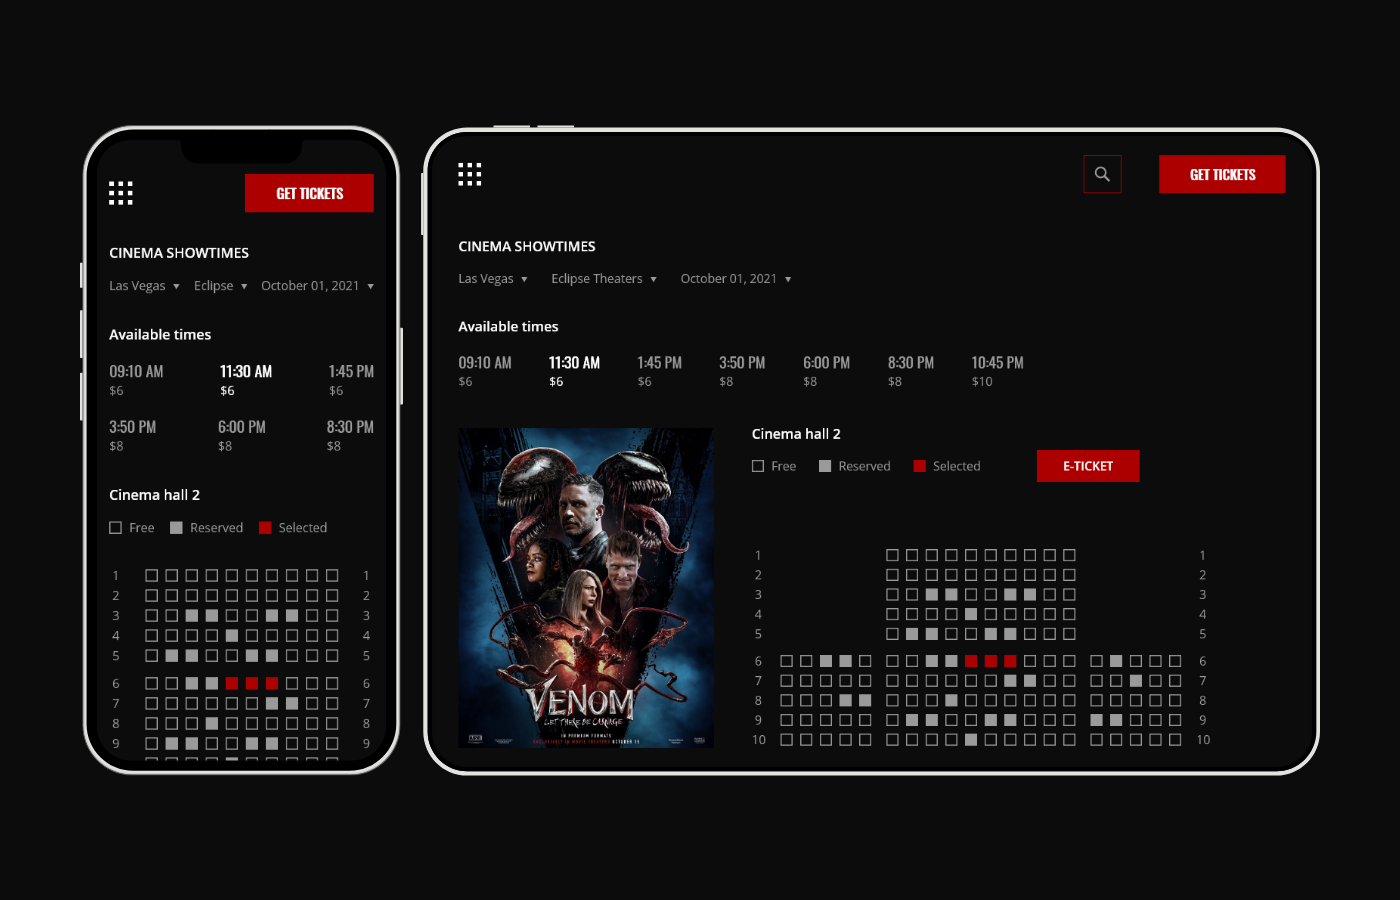The height and width of the screenshot is (900, 1400).
Task: Select the 10:45 PM $10 showtime on the tablet
Action: (997, 371)
